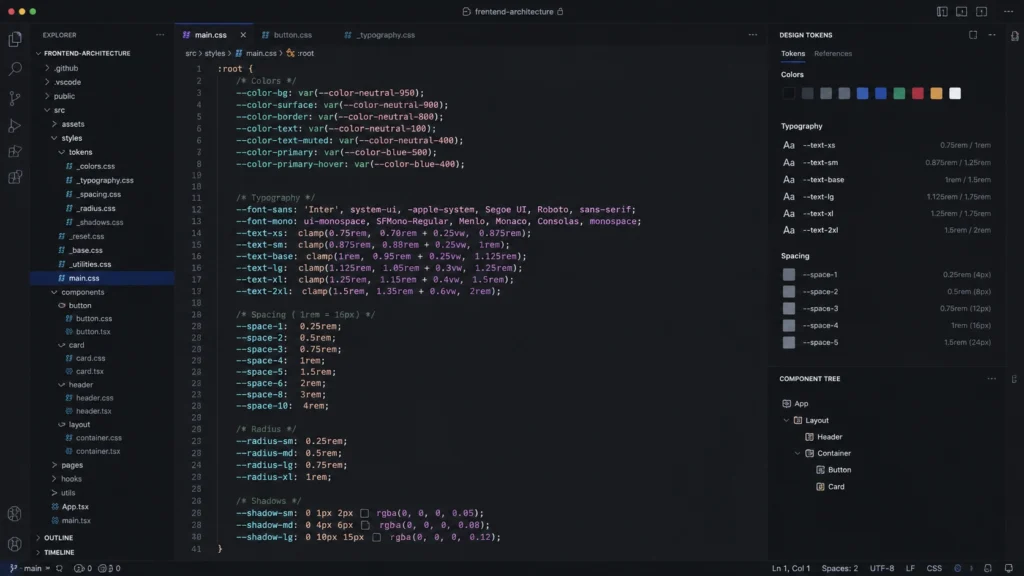Open _spacing.css in the explorer
The height and width of the screenshot is (576, 1024).
coord(99,194)
